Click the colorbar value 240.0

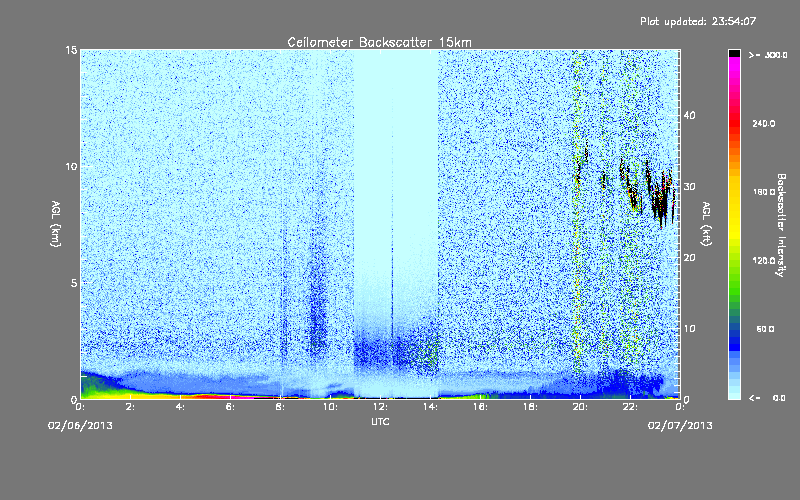pyautogui.click(x=764, y=124)
